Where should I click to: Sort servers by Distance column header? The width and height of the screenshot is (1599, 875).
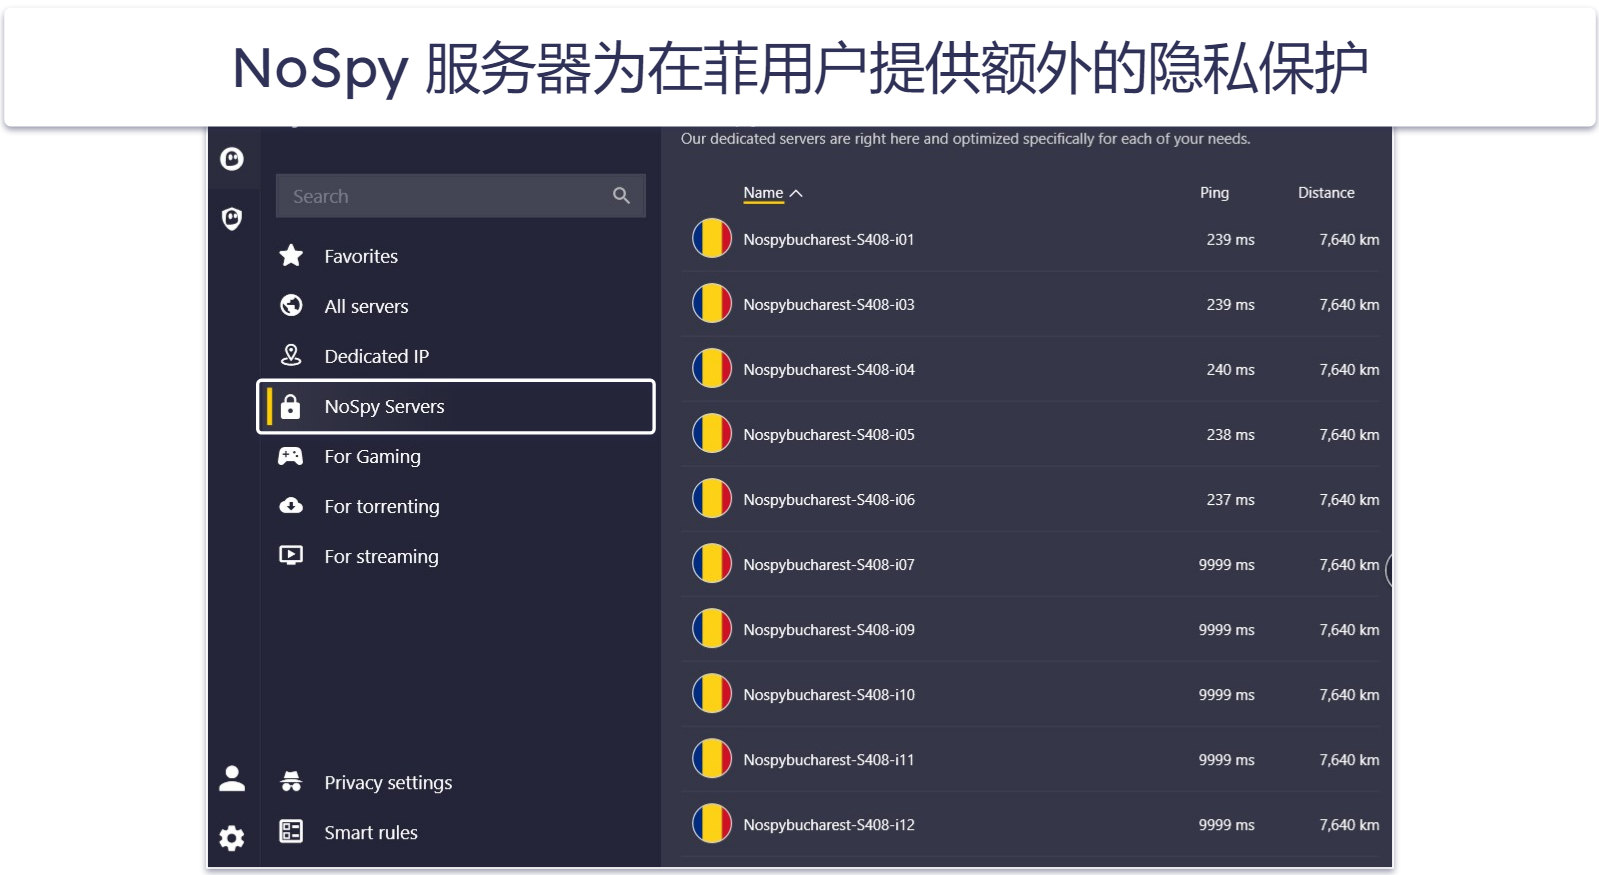pyautogui.click(x=1326, y=193)
